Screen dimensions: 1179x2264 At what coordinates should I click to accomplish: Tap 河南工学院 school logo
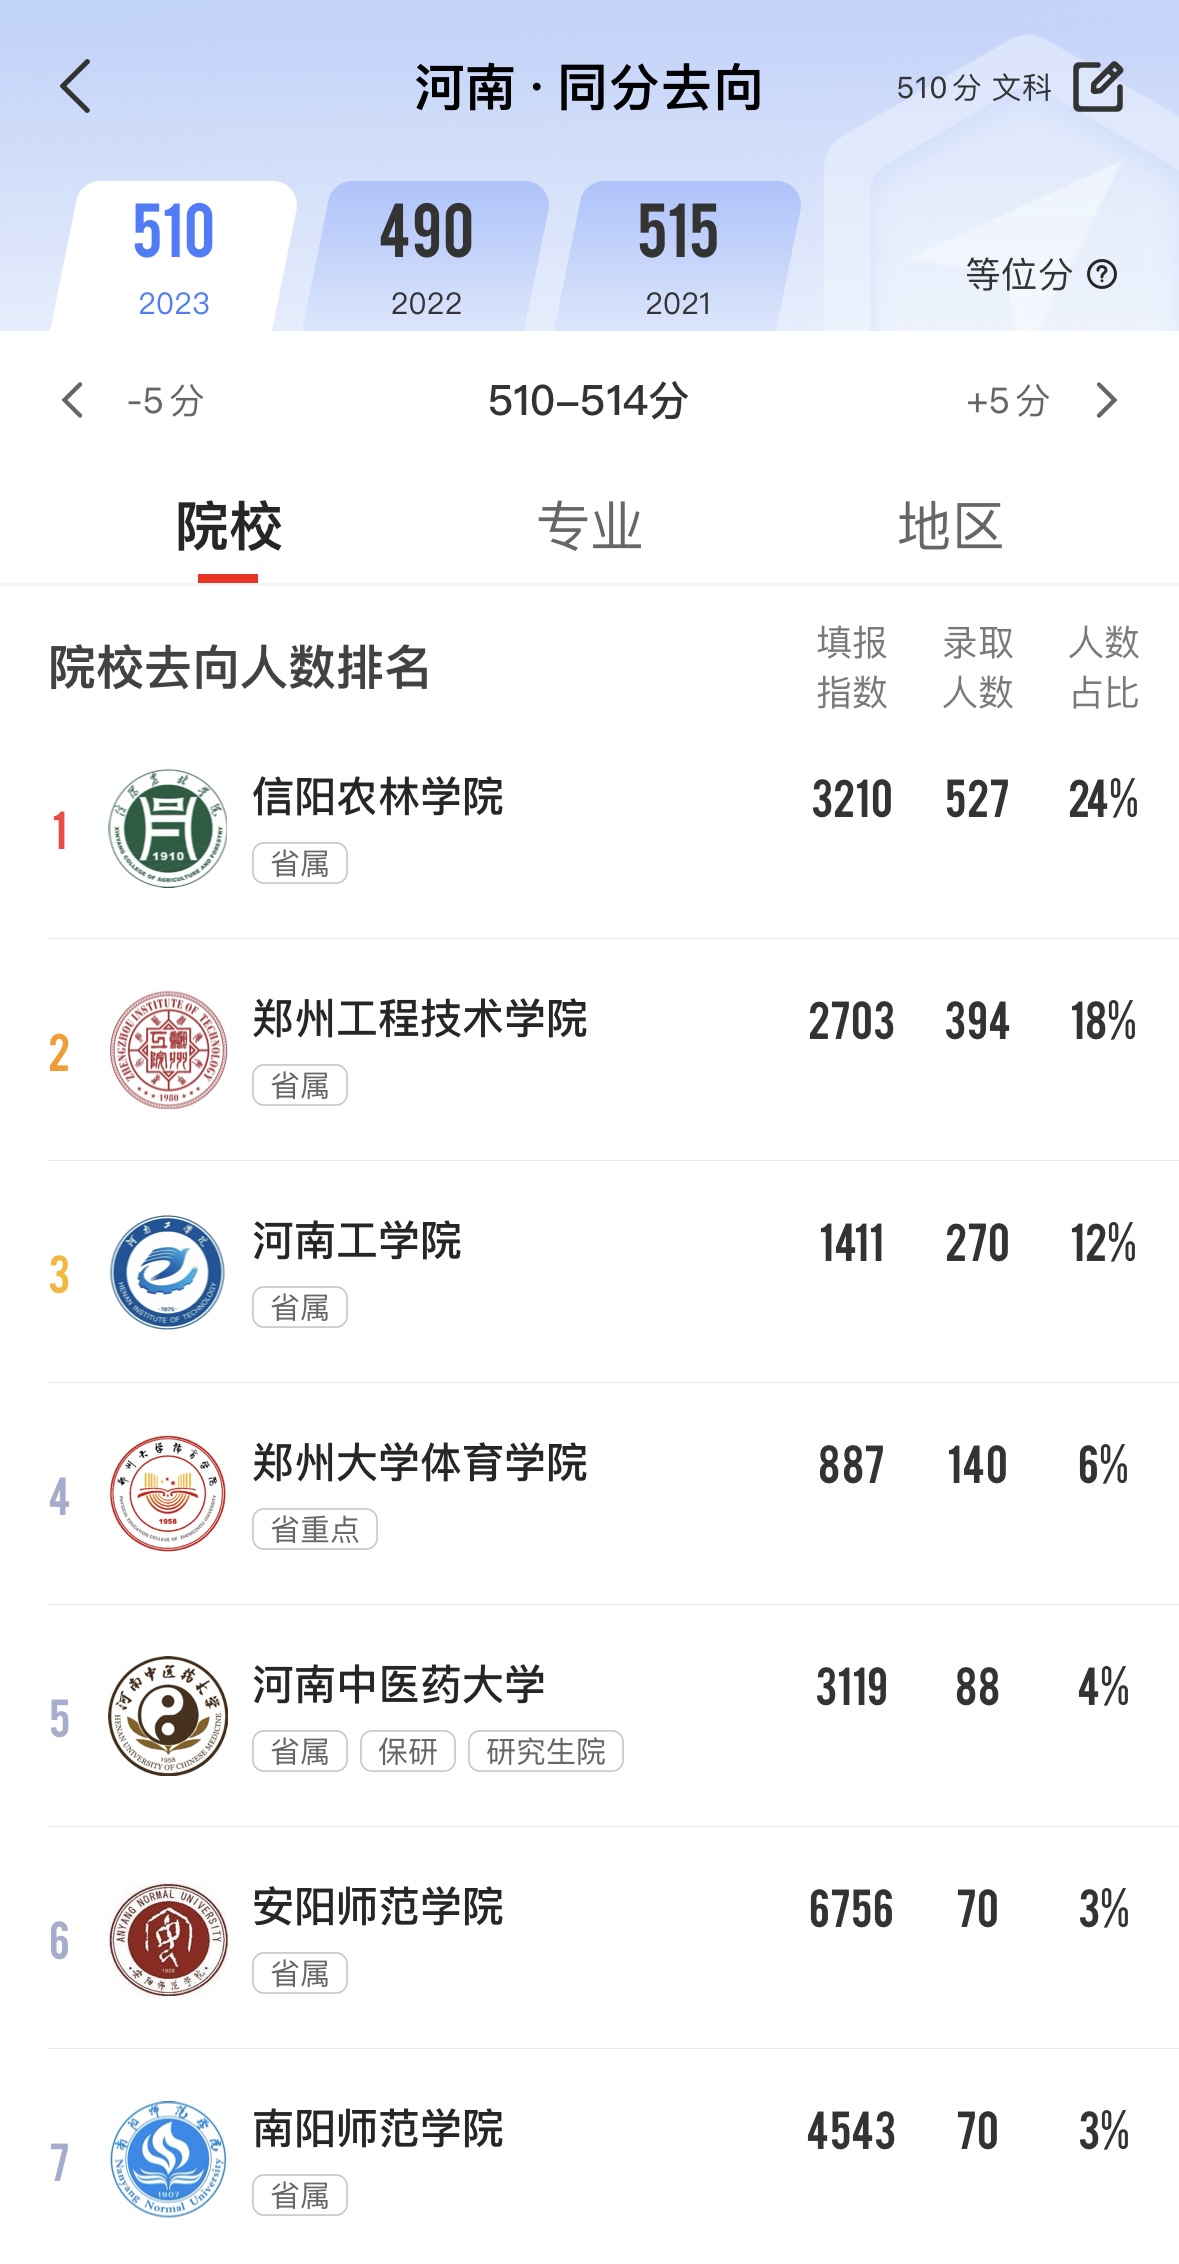pyautogui.click(x=168, y=1272)
